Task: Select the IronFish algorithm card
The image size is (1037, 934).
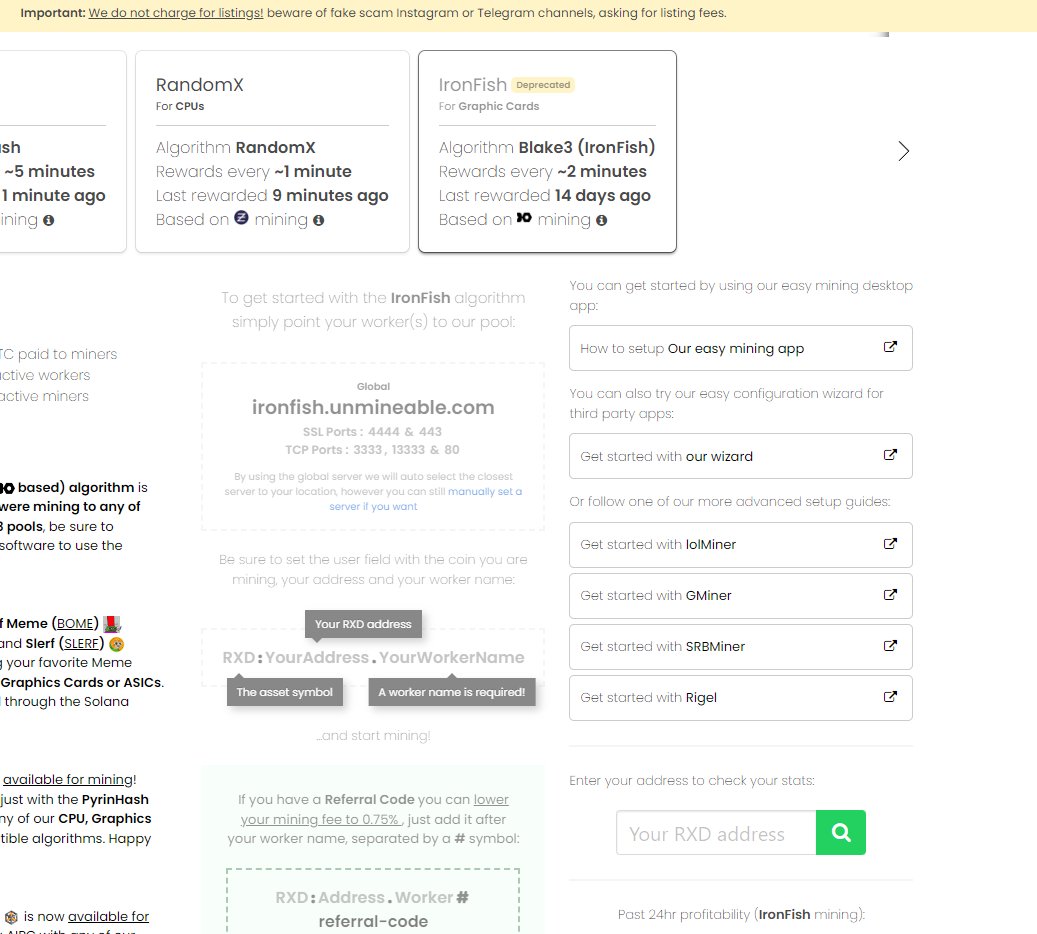Action: tap(547, 151)
